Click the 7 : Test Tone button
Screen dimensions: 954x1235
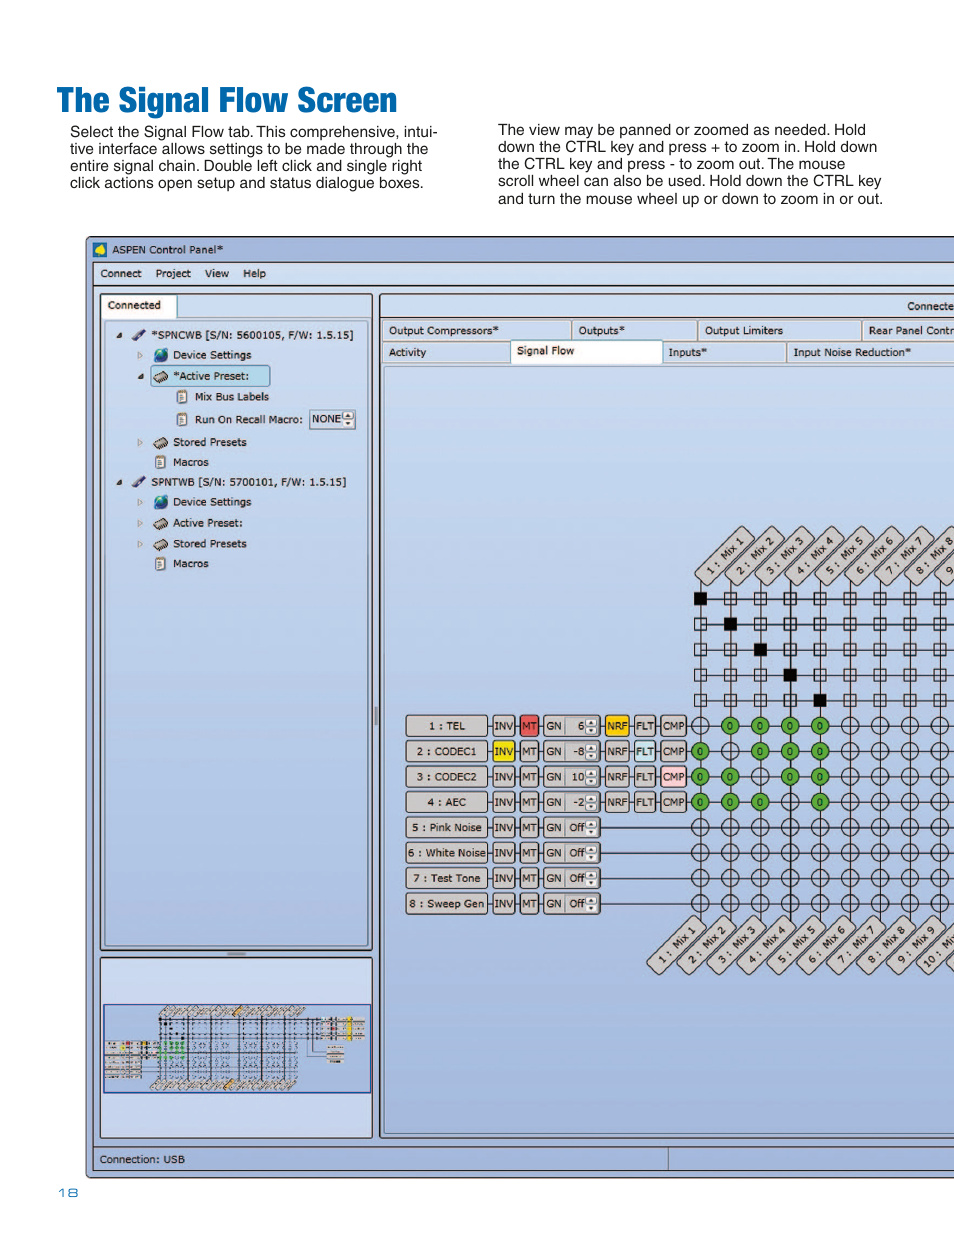pyautogui.click(x=447, y=878)
